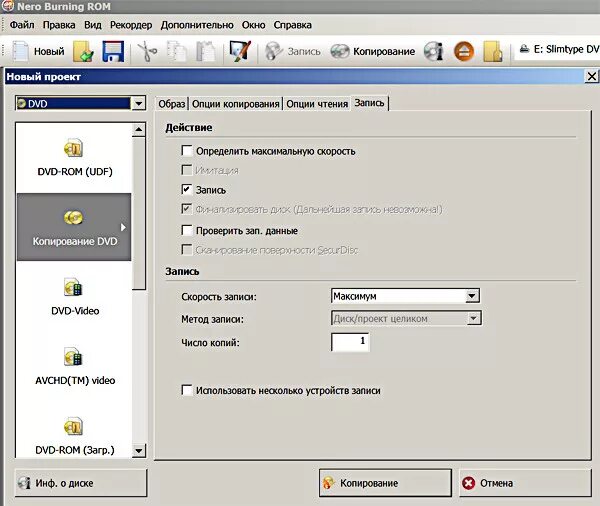Select the Копирование DVD project icon
This screenshot has height=506, width=600.
73,218
